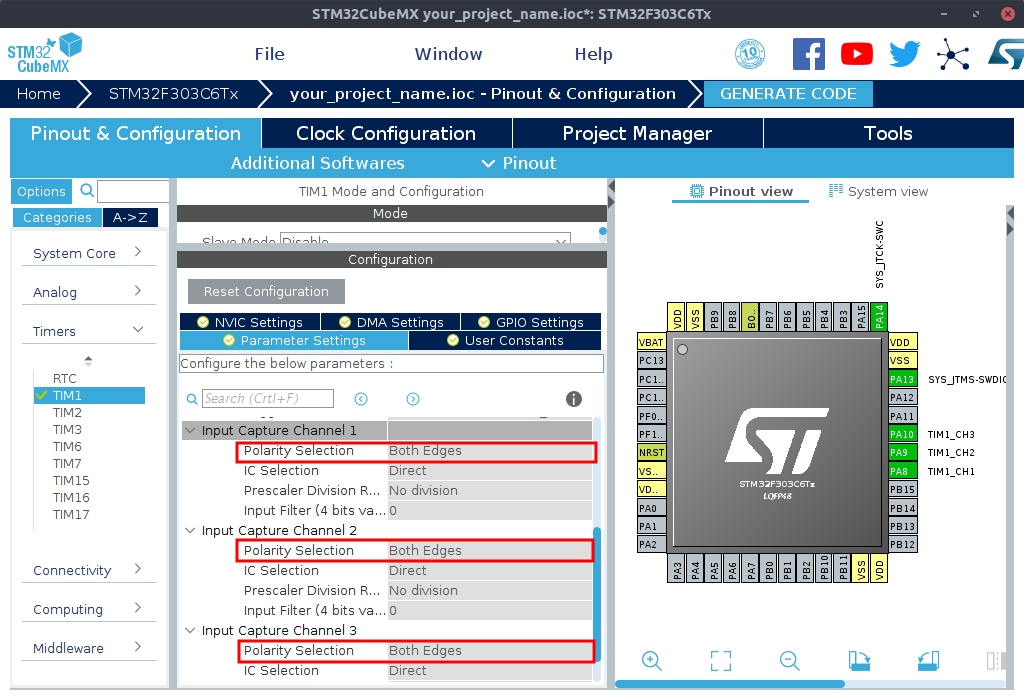The width and height of the screenshot is (1024, 700).
Task: Click the fit-to-screen pinout icon
Action: (x=721, y=660)
